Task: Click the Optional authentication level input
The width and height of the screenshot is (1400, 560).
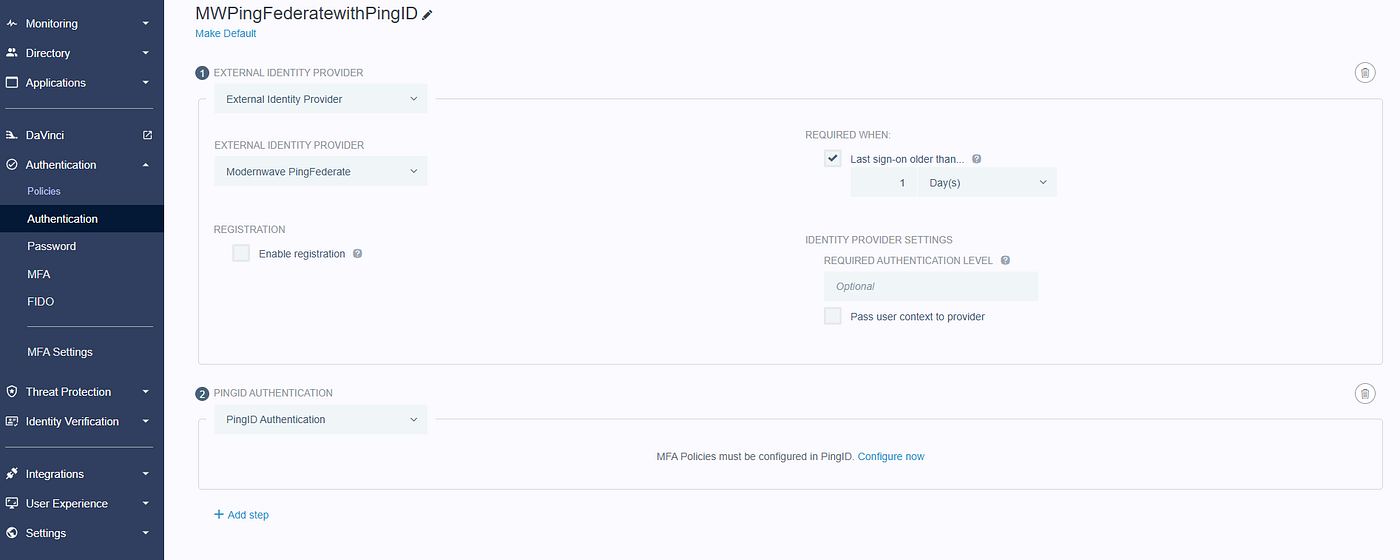Action: pos(931,286)
